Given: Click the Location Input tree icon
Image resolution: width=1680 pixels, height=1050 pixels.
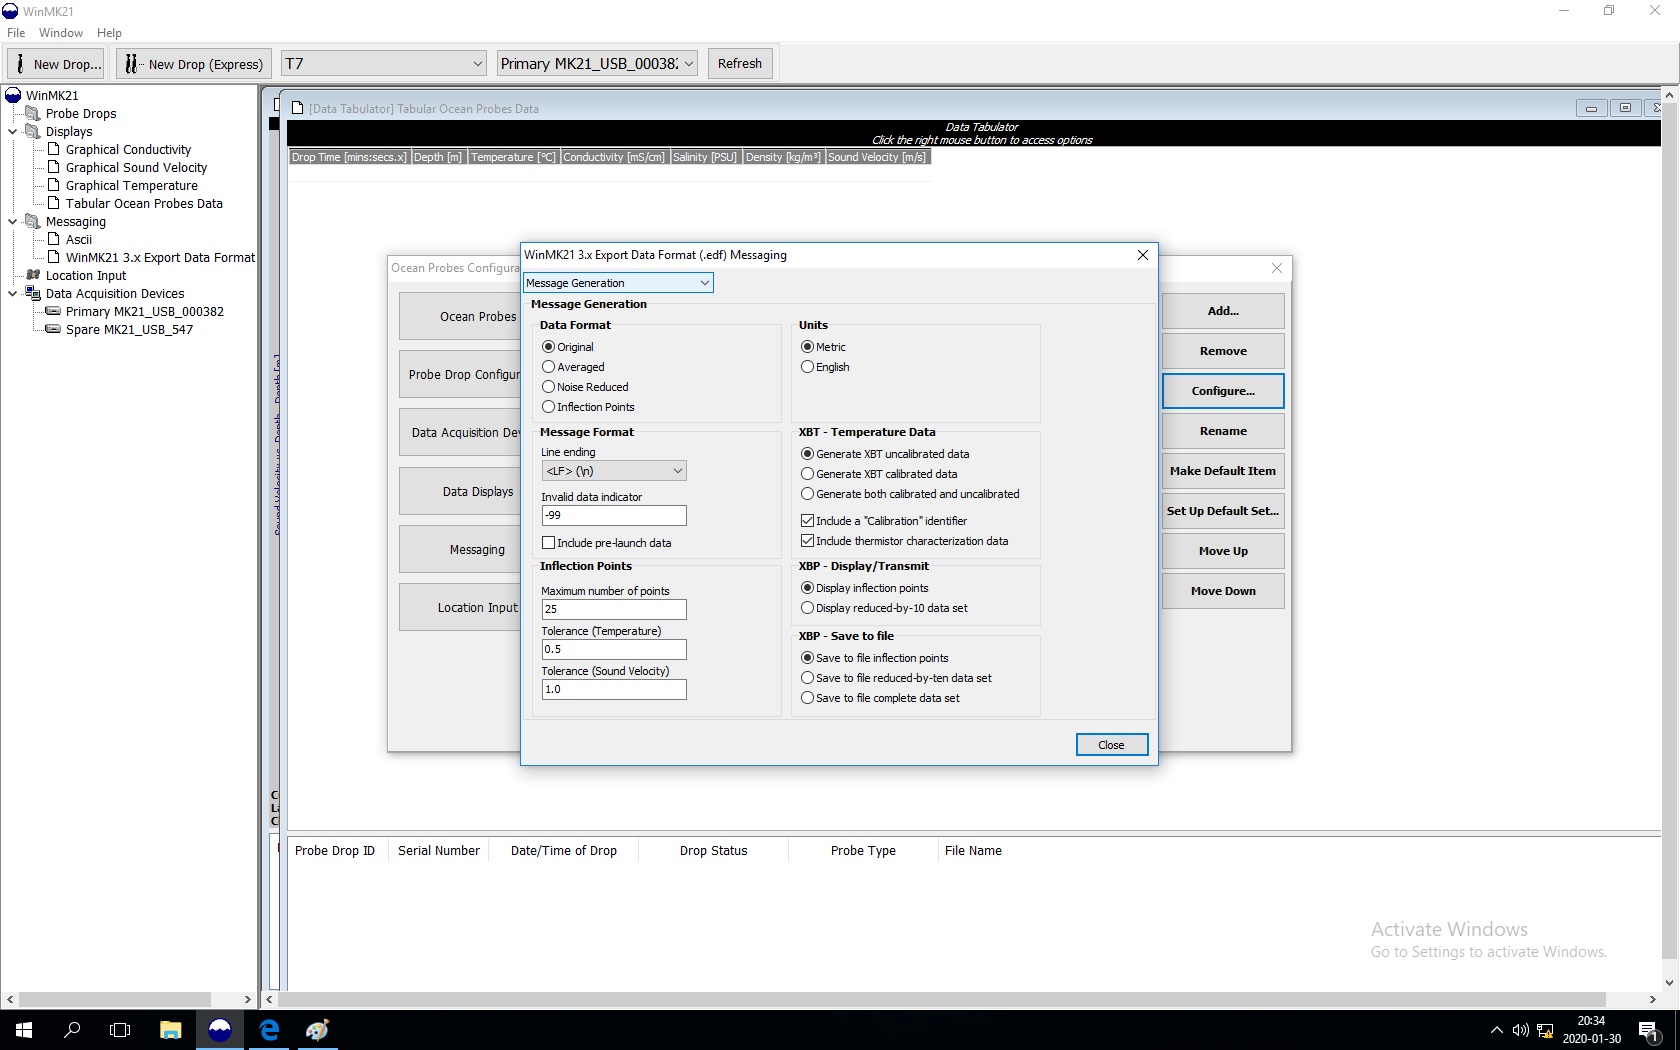Looking at the screenshot, I should tap(33, 275).
